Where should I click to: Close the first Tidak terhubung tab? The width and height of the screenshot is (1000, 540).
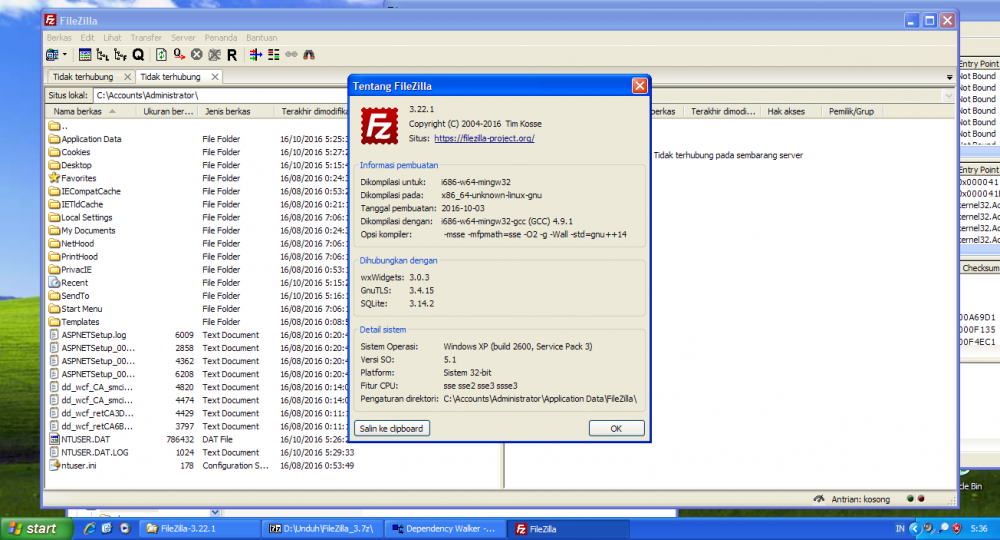(128, 77)
